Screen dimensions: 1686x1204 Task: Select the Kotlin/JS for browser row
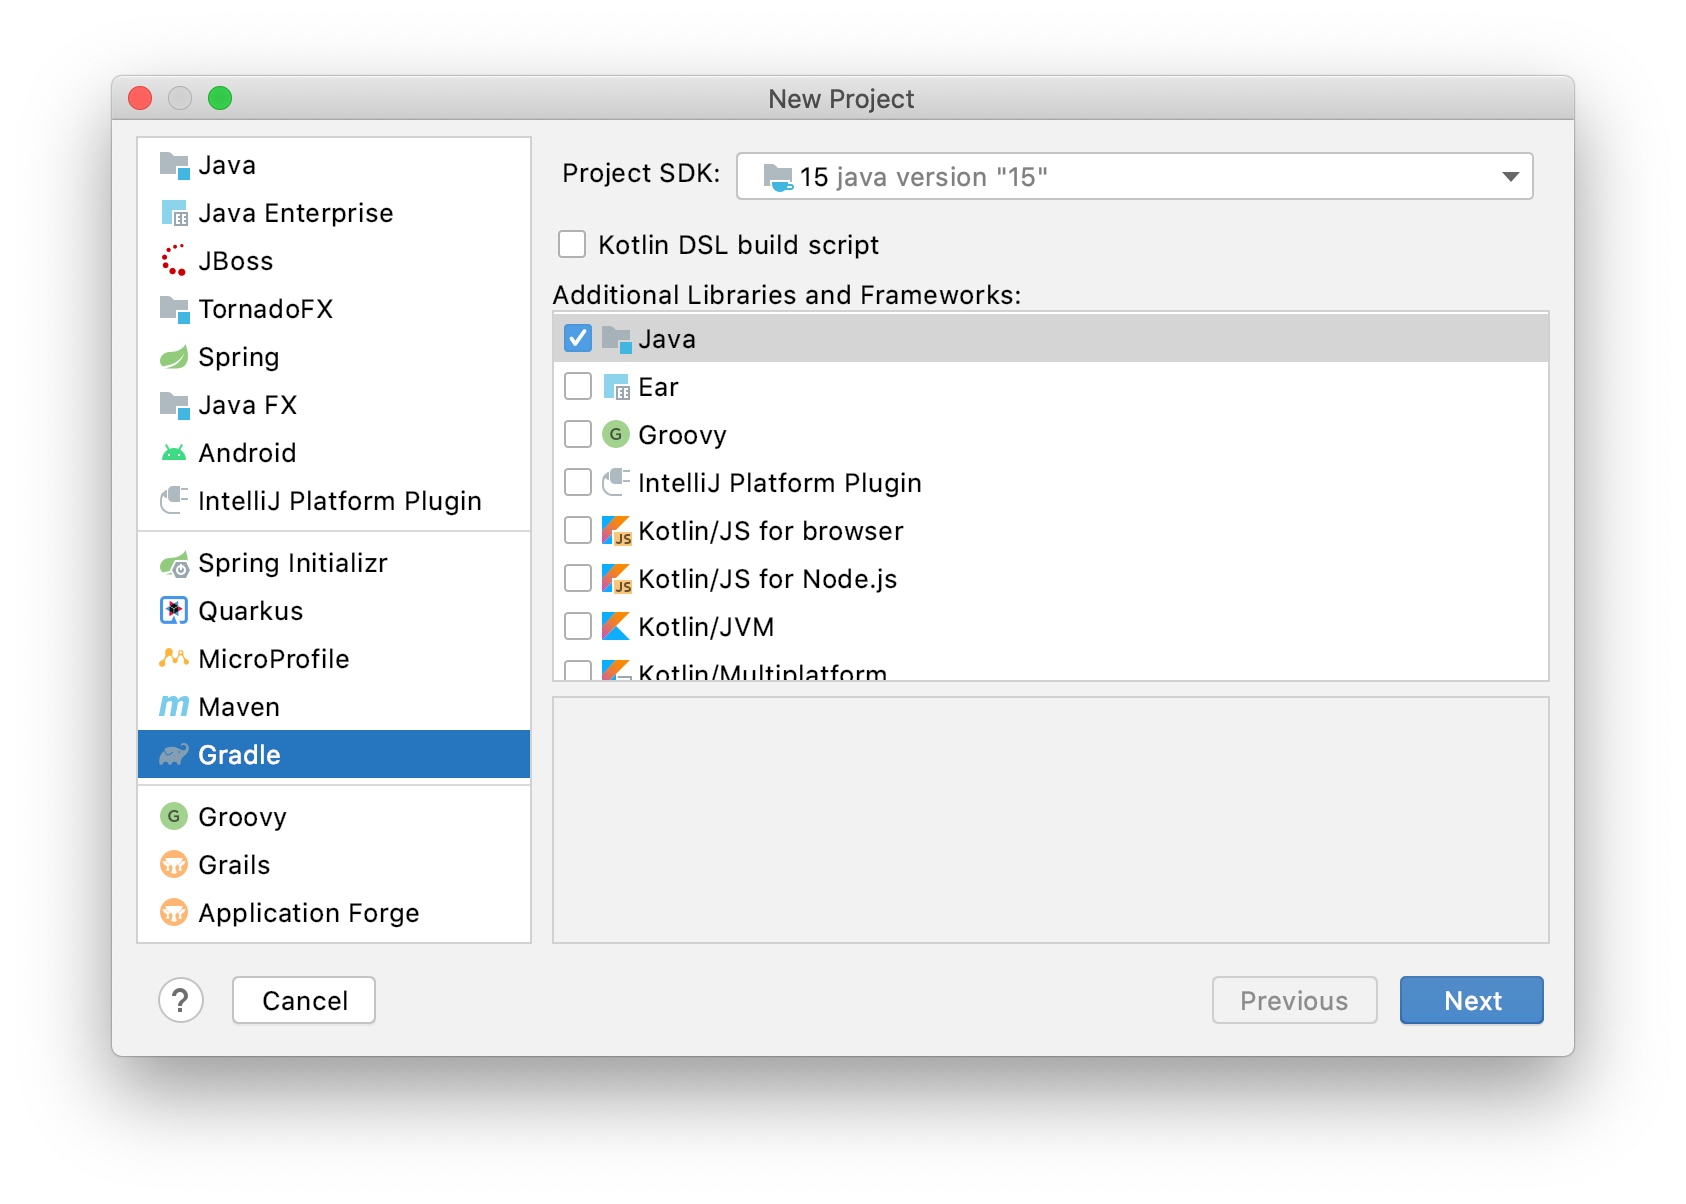tap(770, 531)
